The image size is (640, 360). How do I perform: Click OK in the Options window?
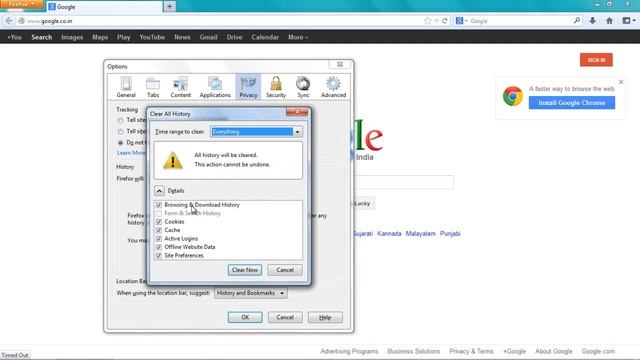click(x=245, y=317)
